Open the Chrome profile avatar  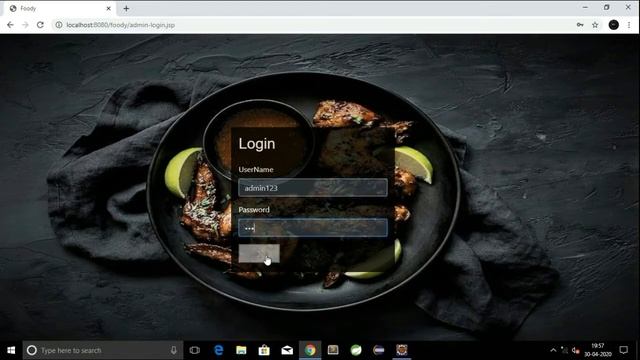click(x=613, y=25)
